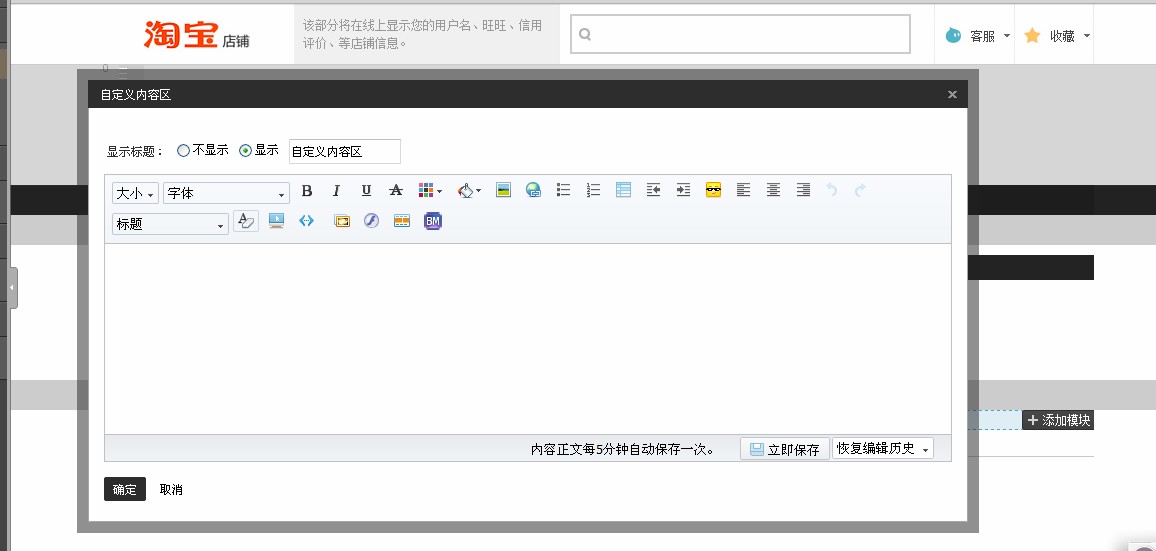Click the title input field 自定义内容区
Screen dimensions: 1156x551
click(345, 151)
